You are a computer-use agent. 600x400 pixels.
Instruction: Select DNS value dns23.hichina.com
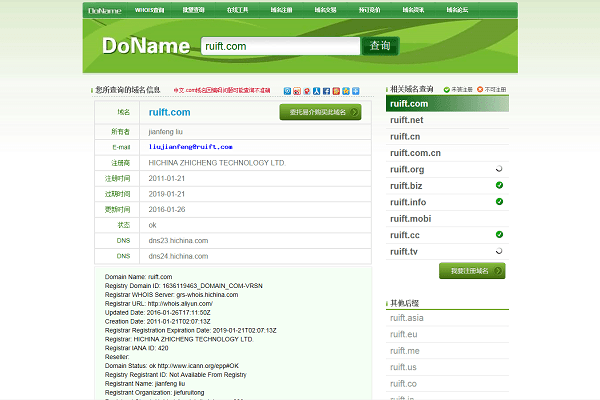178,240
